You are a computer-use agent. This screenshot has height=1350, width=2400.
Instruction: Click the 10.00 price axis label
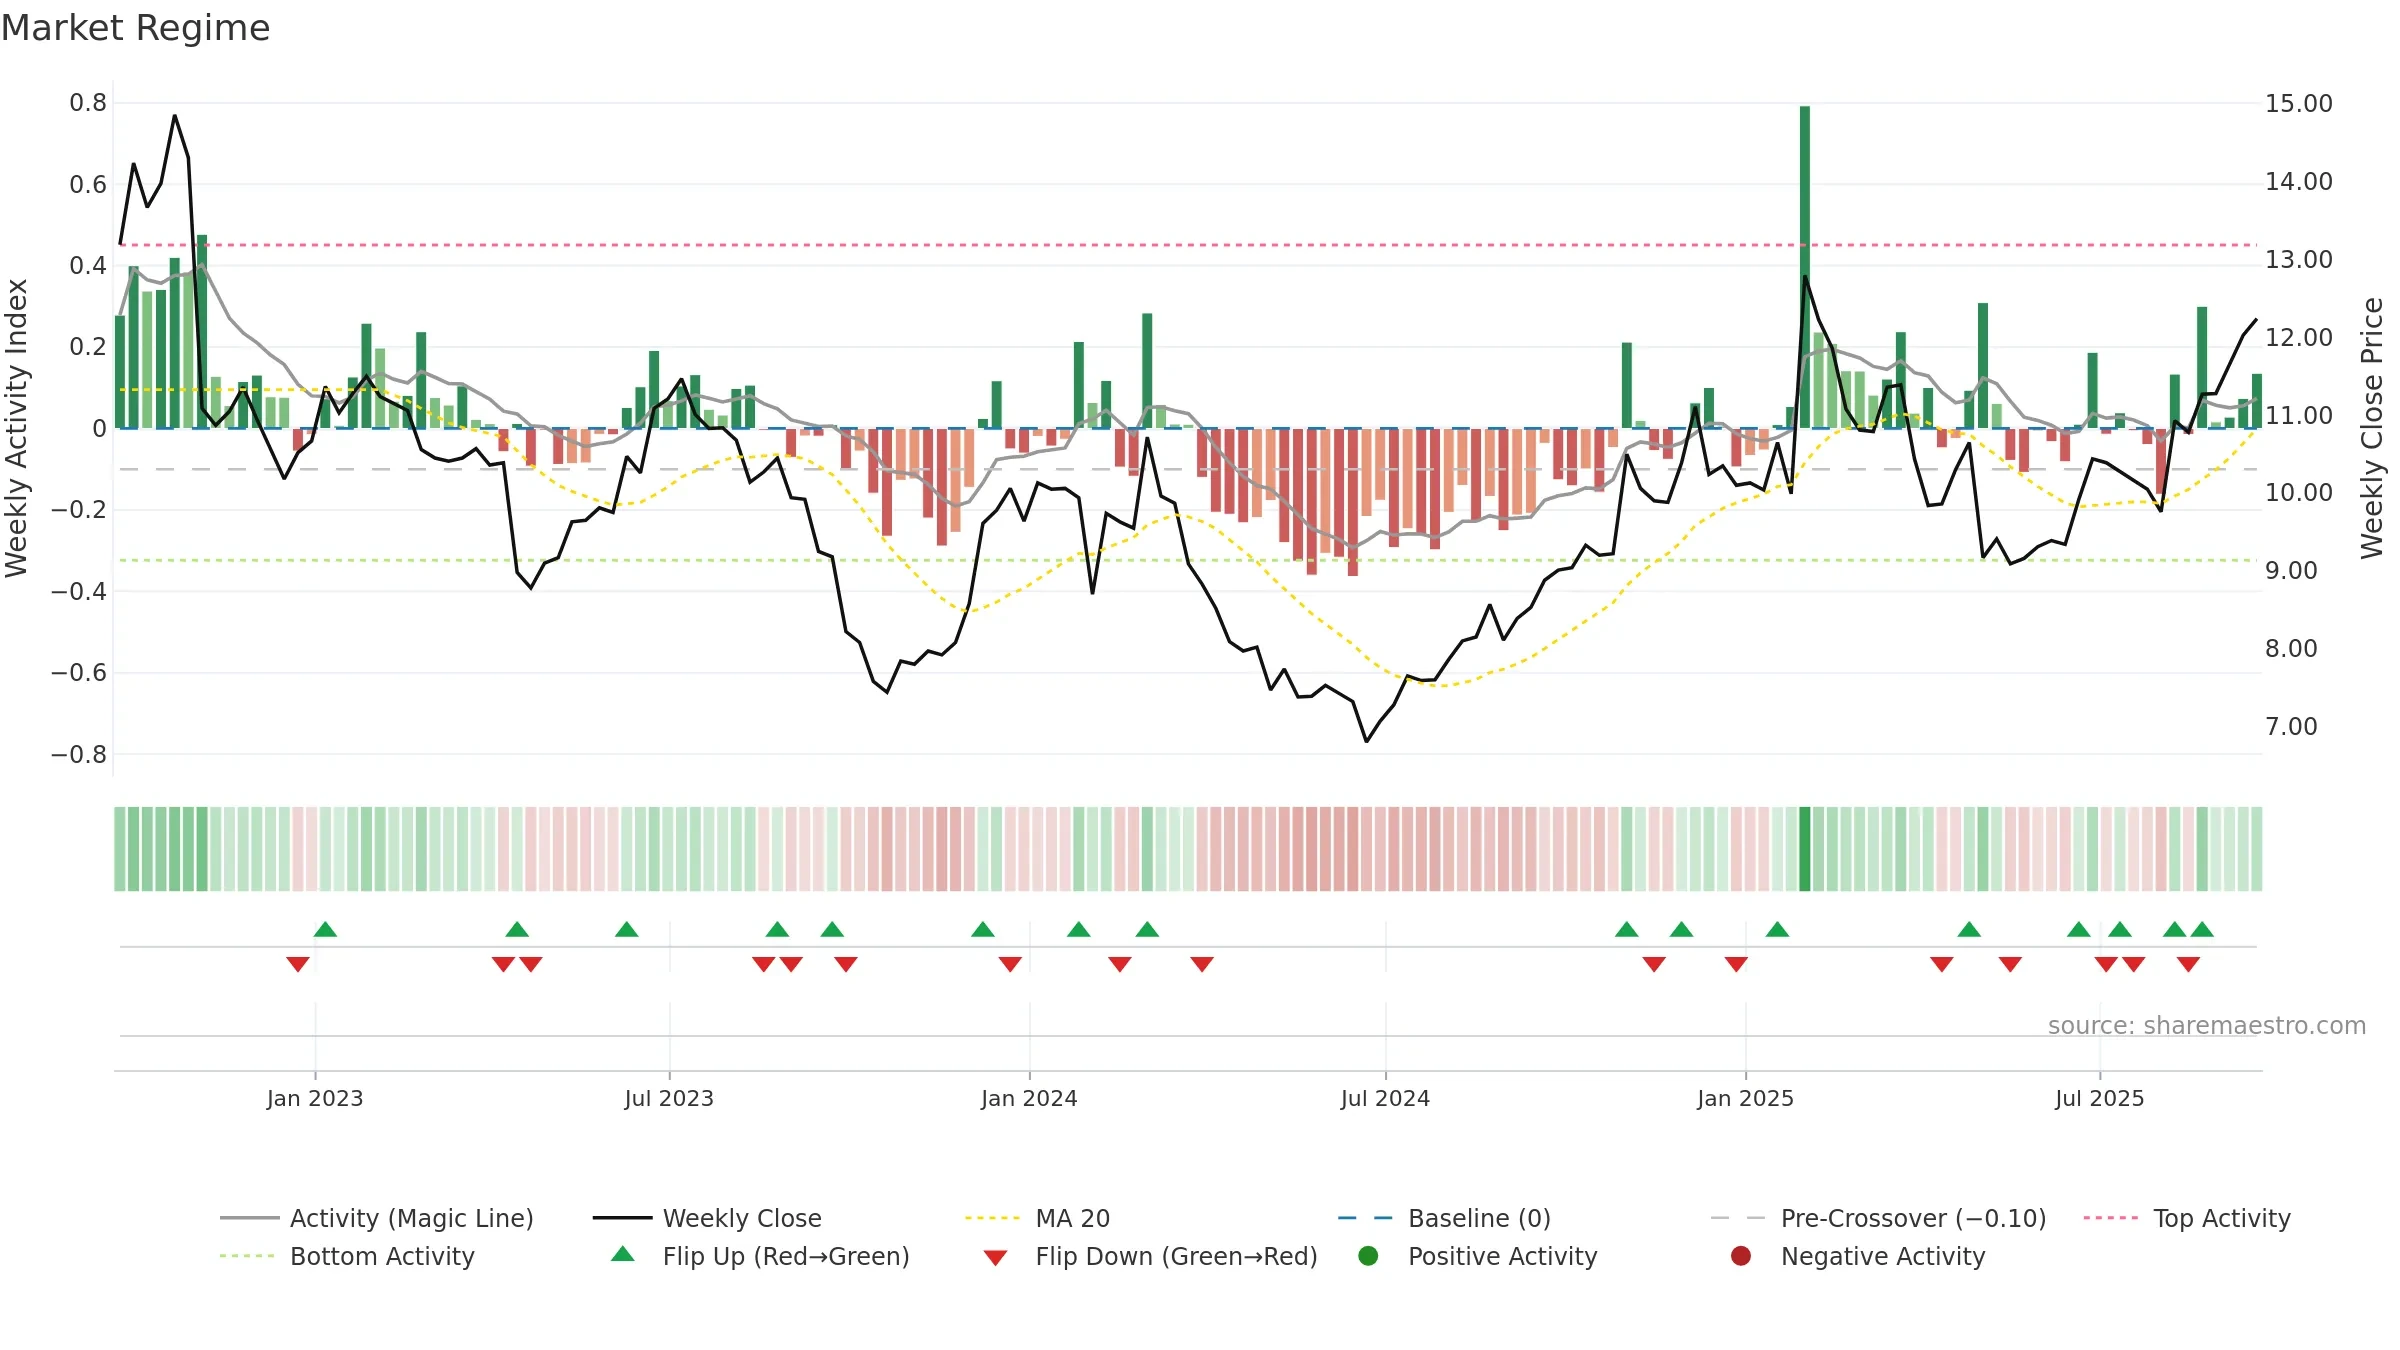coord(2298,492)
